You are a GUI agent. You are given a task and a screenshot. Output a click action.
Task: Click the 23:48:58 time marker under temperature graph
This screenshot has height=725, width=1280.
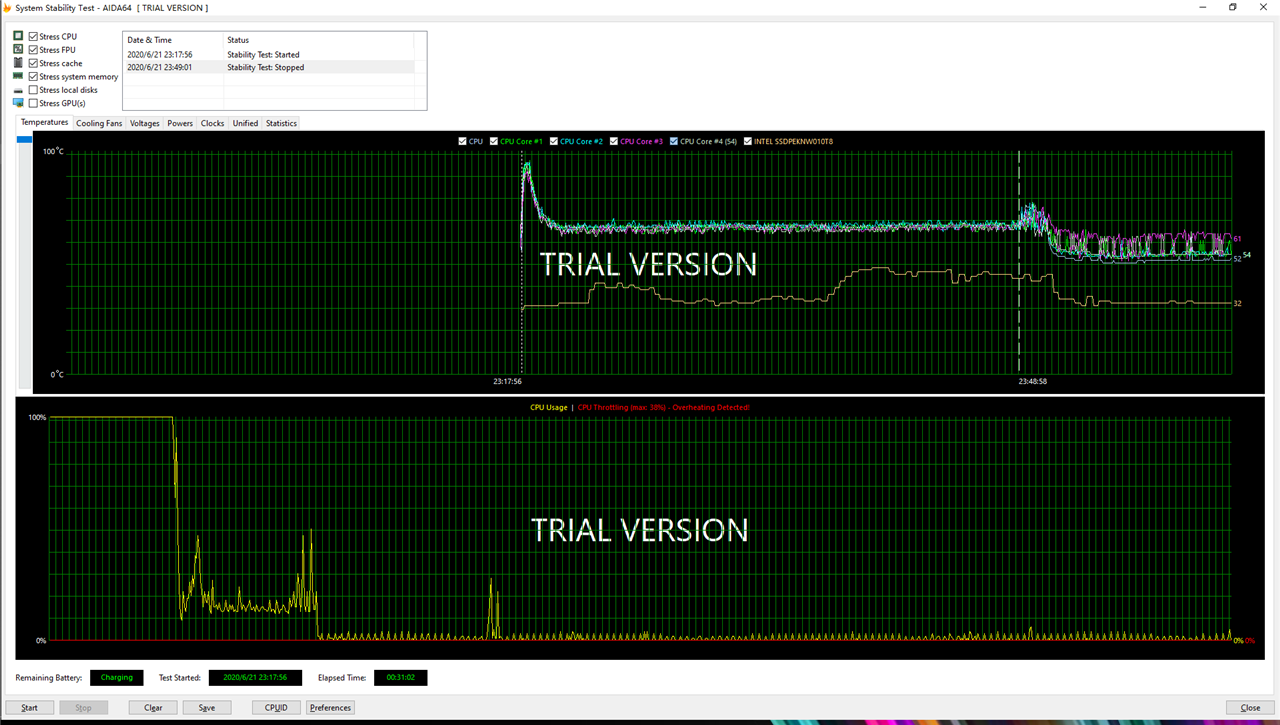[x=1033, y=381]
